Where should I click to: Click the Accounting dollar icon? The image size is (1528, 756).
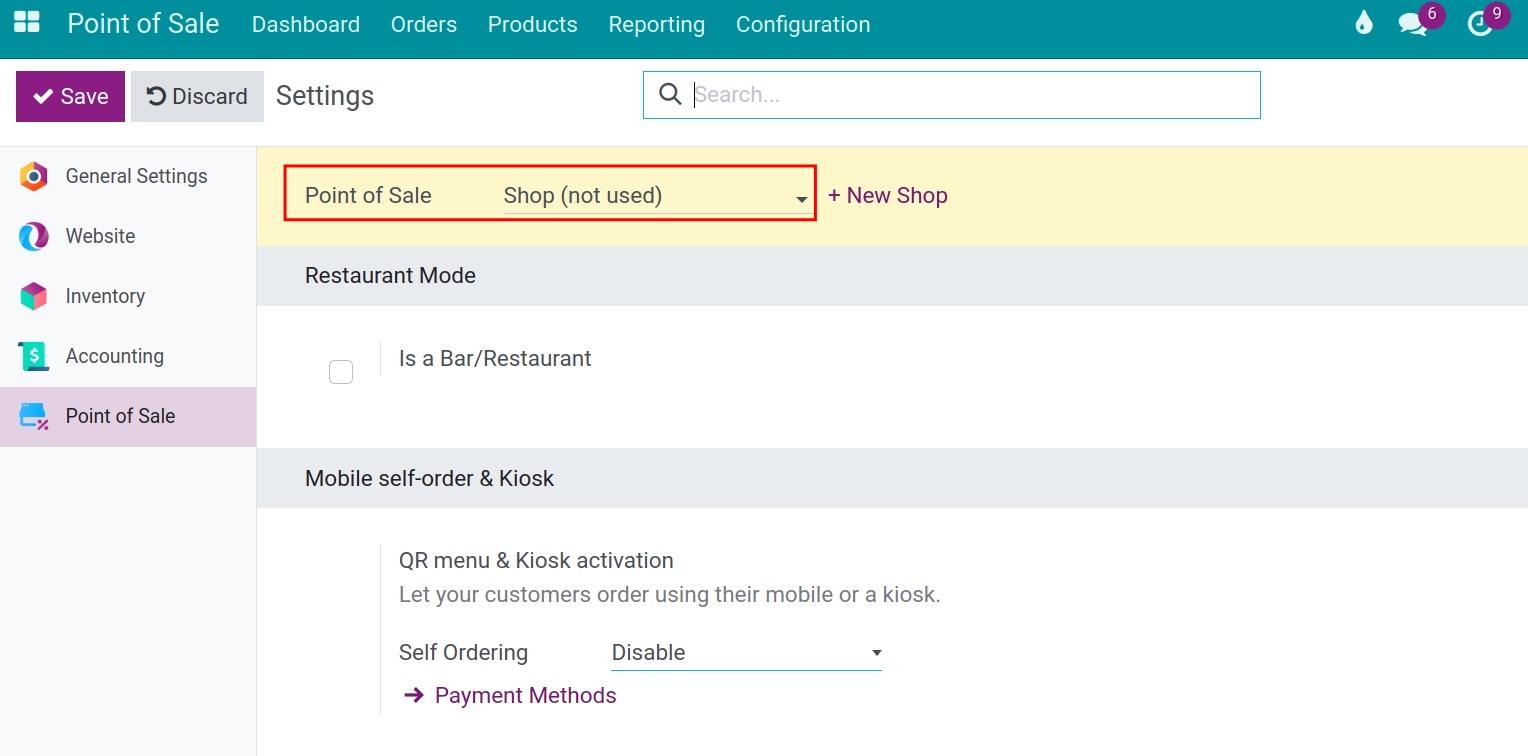pyautogui.click(x=33, y=357)
